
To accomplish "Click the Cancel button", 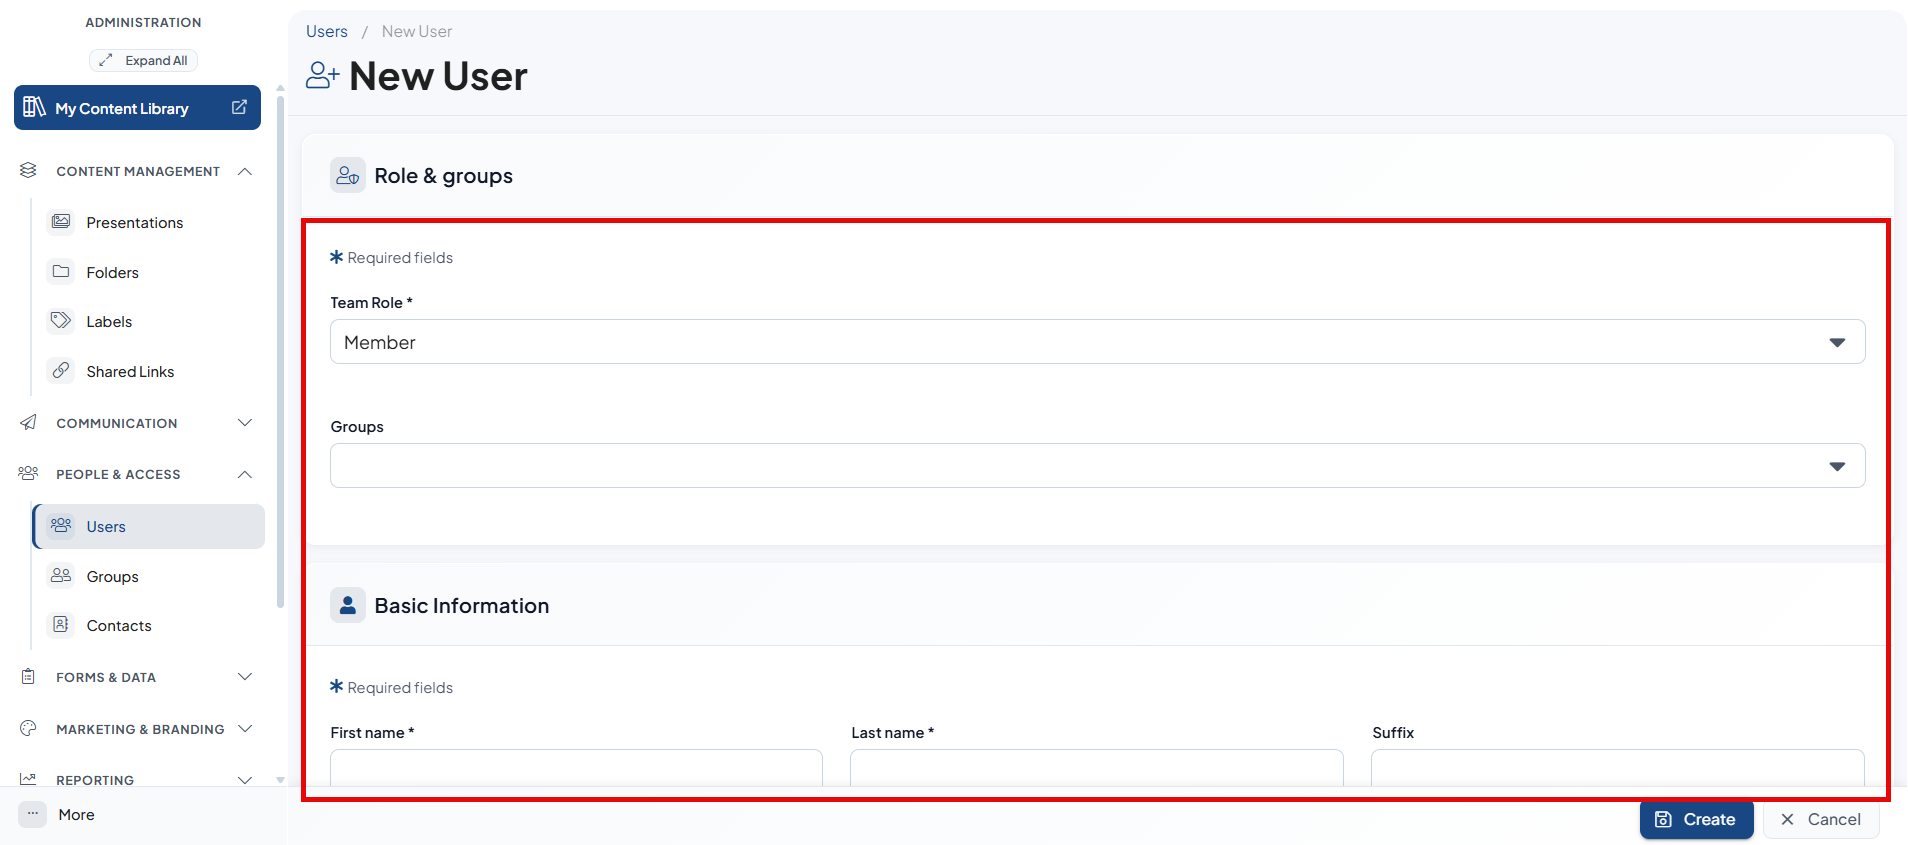I will [x=1820, y=819].
